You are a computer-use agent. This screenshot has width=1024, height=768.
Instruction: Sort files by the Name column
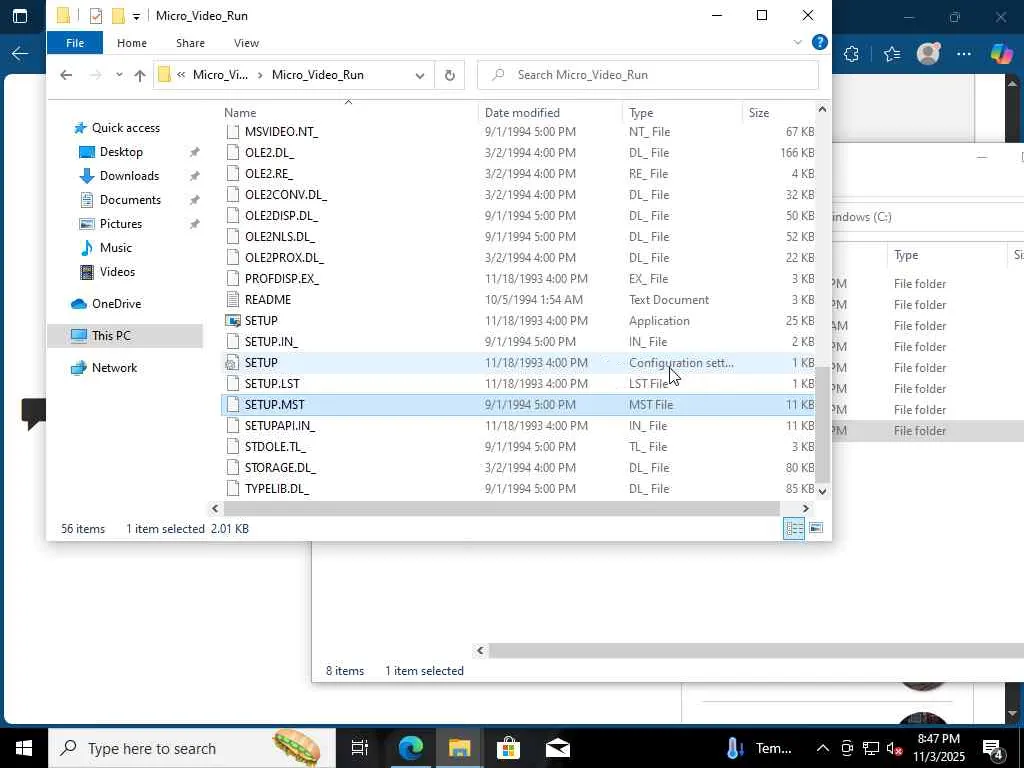240,113
